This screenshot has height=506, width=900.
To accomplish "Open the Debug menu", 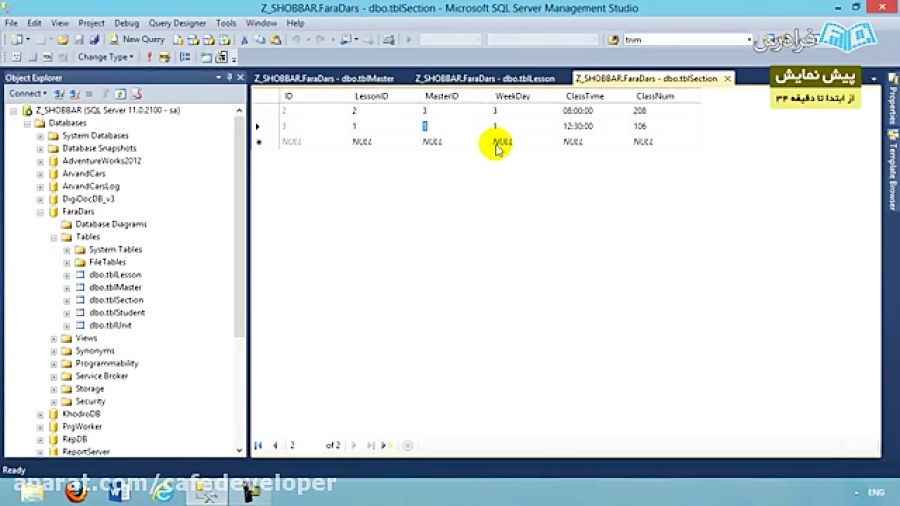I will point(126,23).
